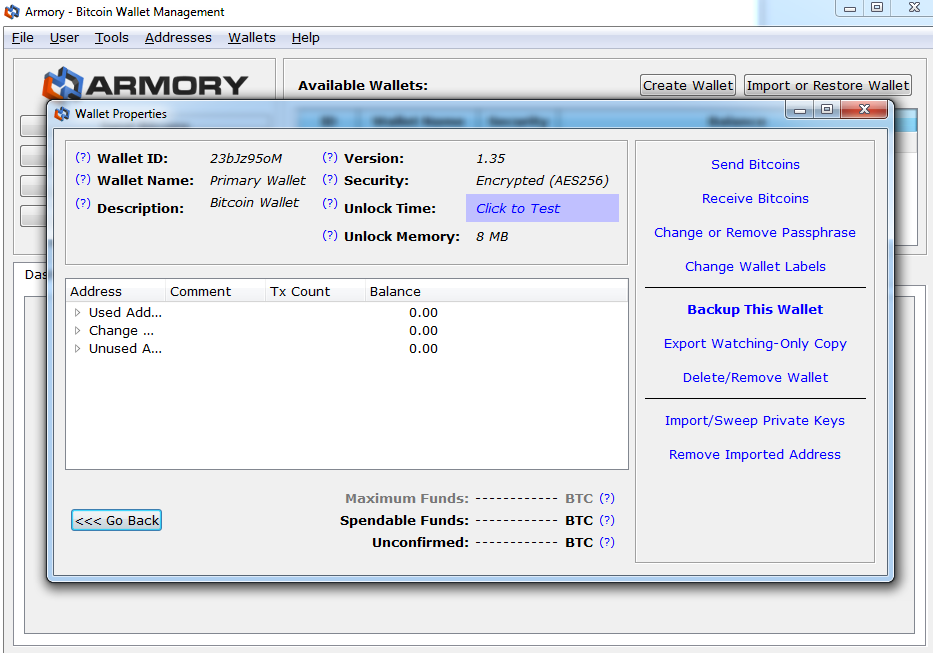Click the 0.00 balance in the Used row
This screenshot has width=933, height=653.
pos(423,313)
